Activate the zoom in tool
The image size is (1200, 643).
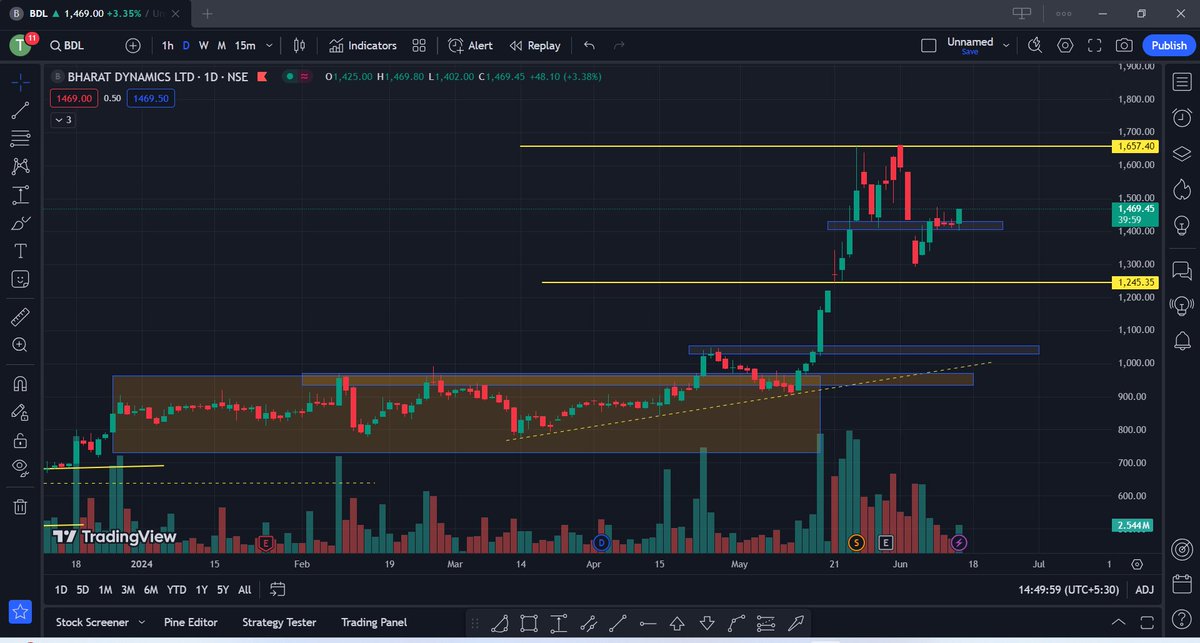(x=20, y=345)
